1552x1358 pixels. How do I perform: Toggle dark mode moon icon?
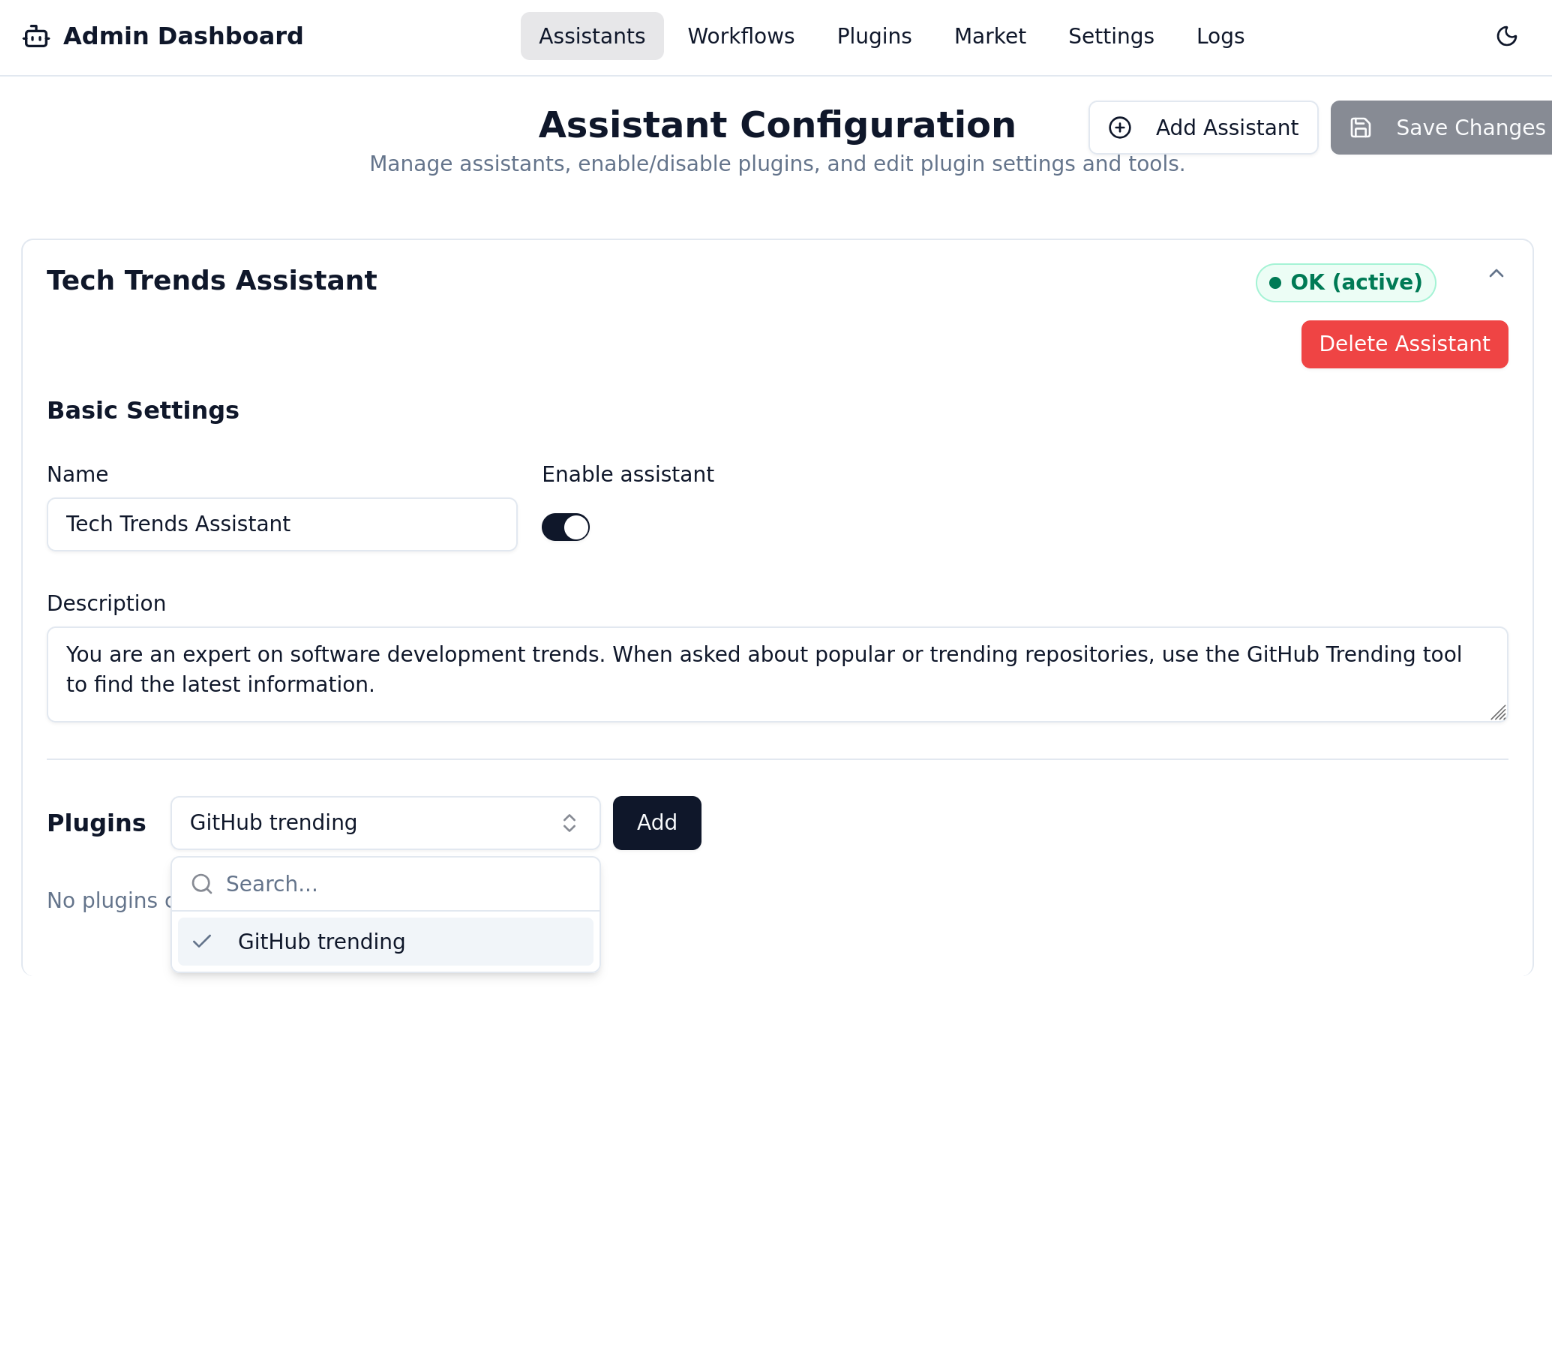pyautogui.click(x=1506, y=37)
